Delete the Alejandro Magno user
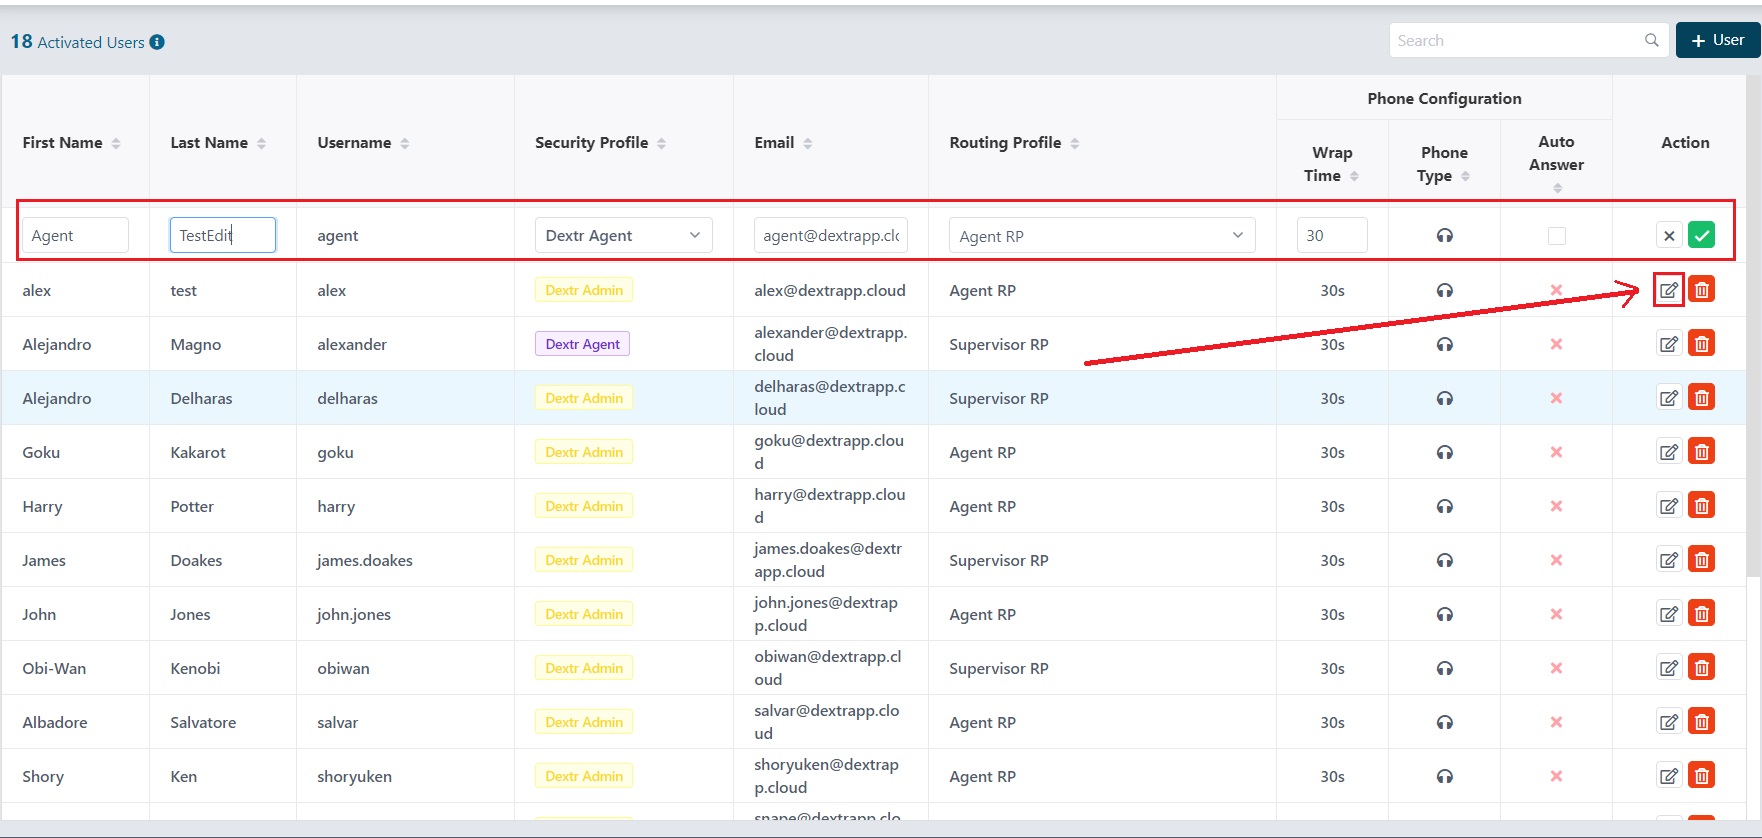The image size is (1762, 838). tap(1701, 344)
